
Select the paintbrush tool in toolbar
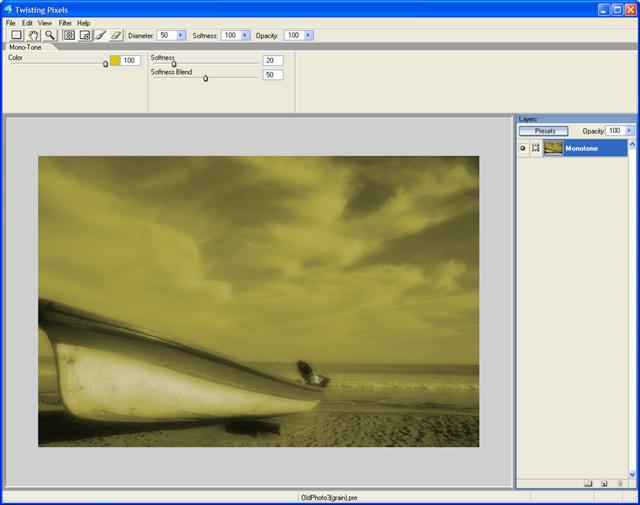101,35
